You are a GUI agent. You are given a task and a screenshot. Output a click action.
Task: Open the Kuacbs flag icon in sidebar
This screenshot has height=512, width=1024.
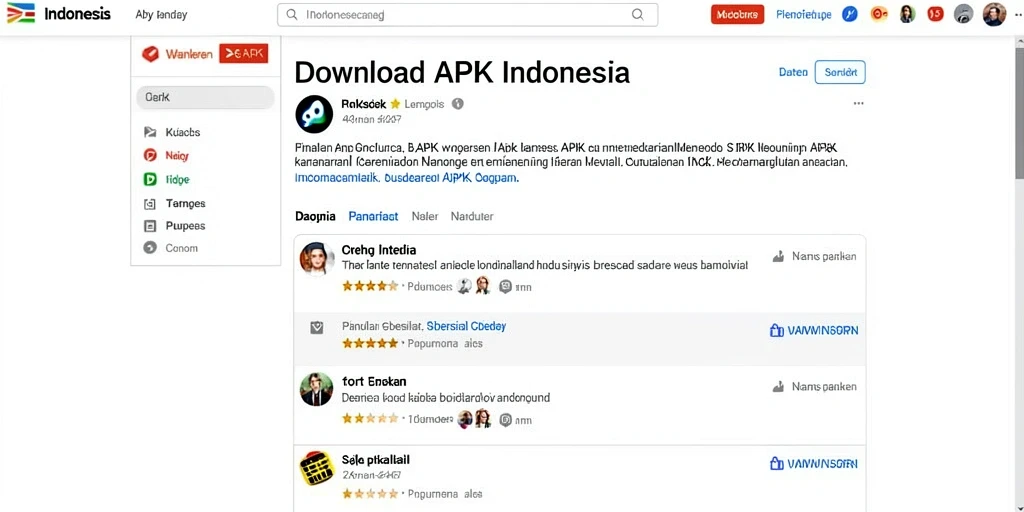click(150, 132)
